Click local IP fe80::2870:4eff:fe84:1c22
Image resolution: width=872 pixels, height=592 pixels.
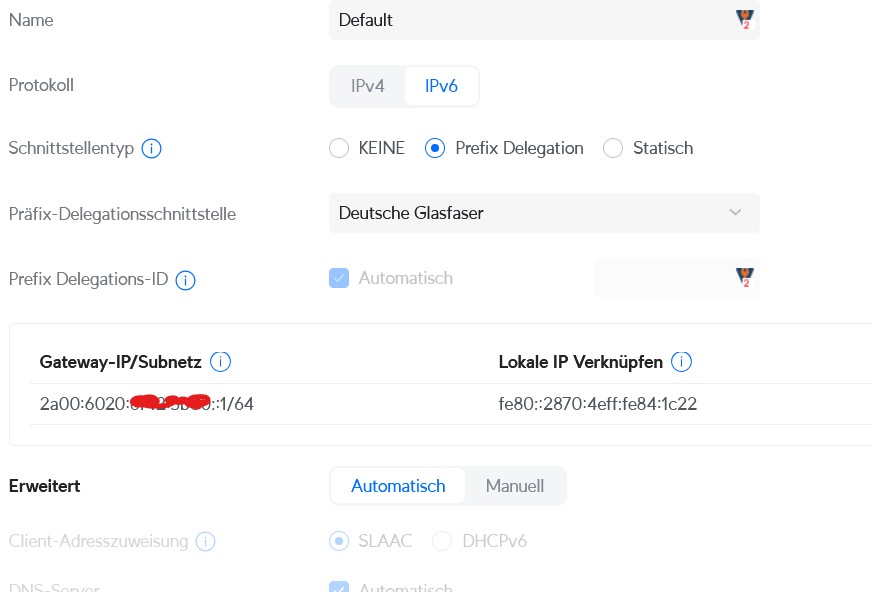pos(597,404)
